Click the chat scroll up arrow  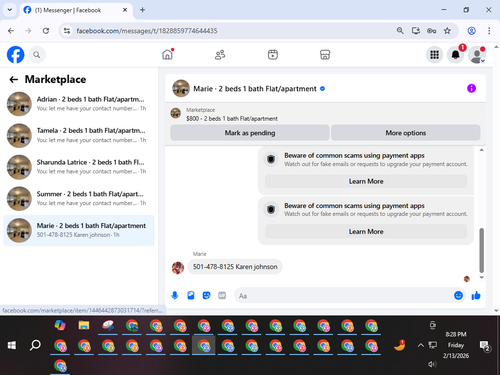pyautogui.click(x=481, y=150)
